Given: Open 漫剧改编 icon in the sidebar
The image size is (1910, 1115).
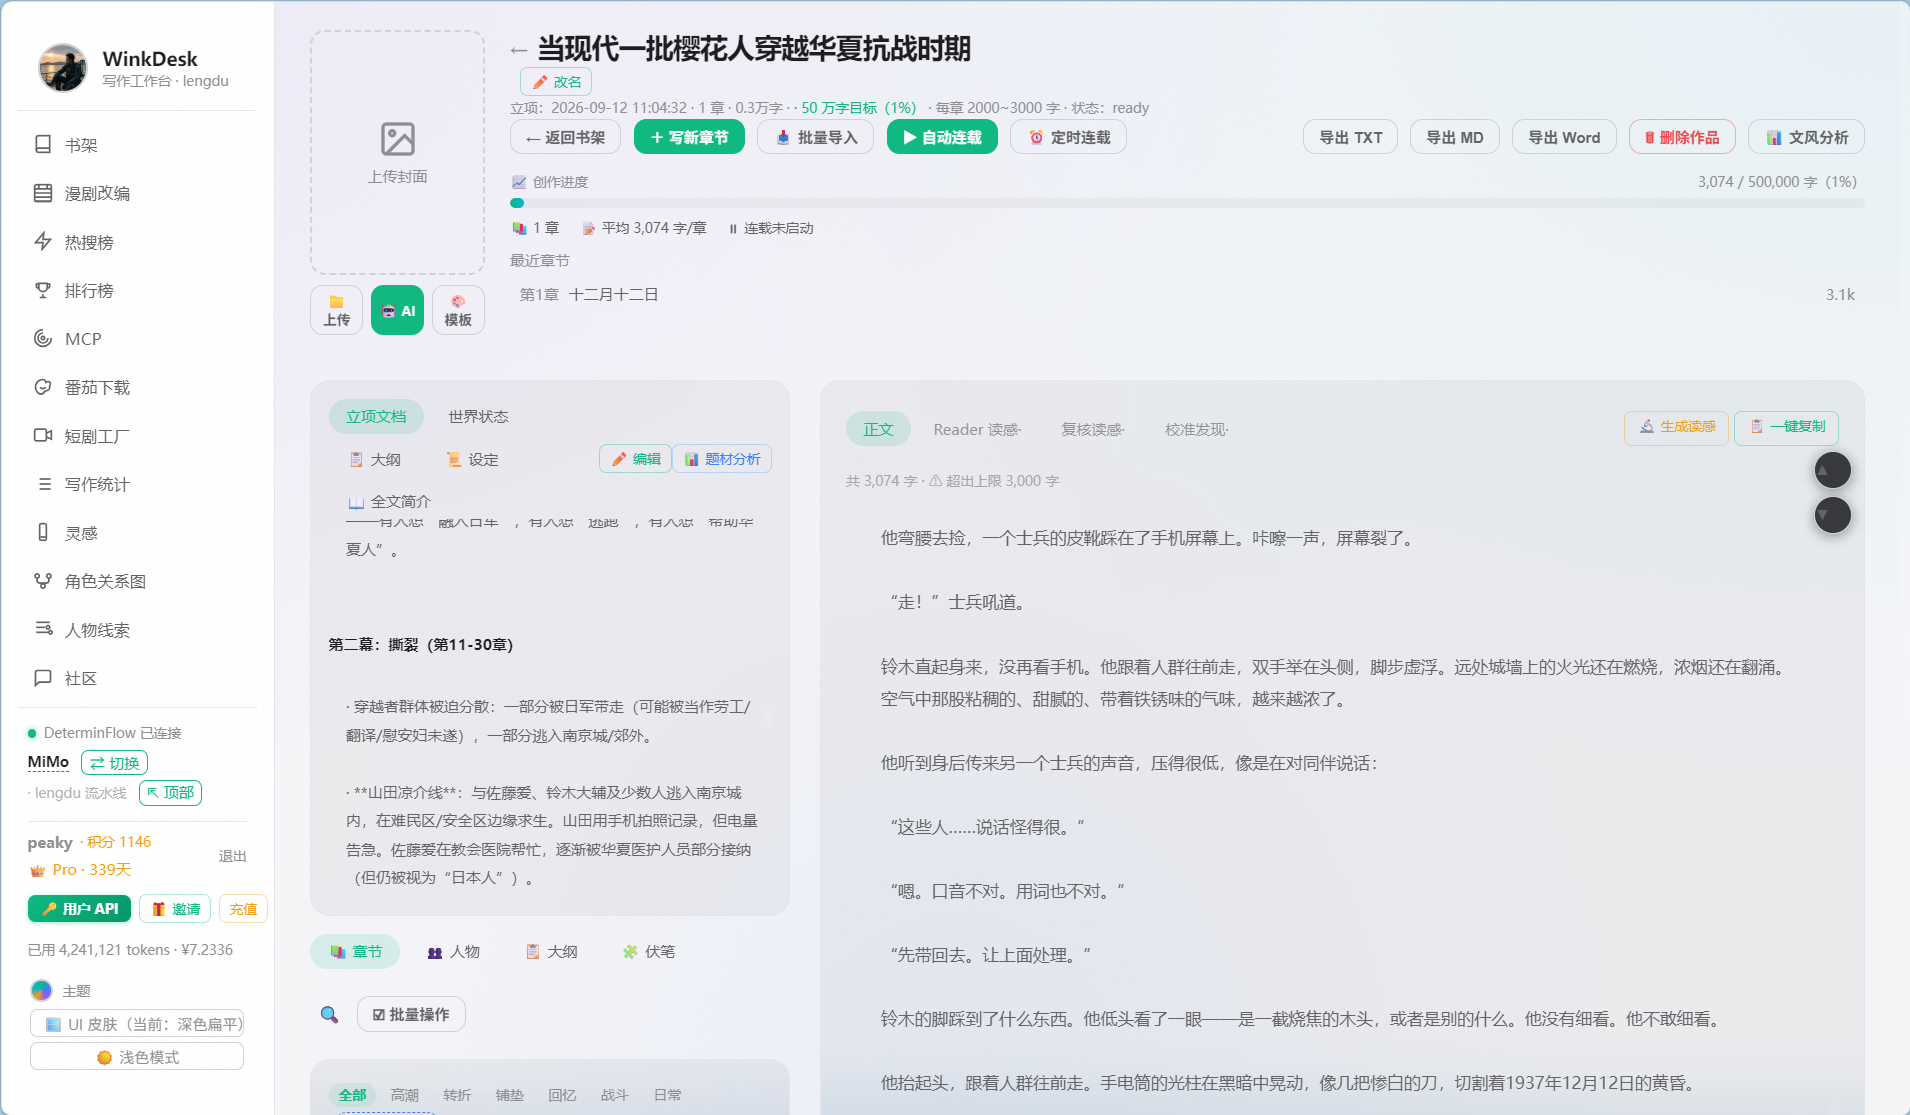Looking at the screenshot, I should click(x=43, y=193).
